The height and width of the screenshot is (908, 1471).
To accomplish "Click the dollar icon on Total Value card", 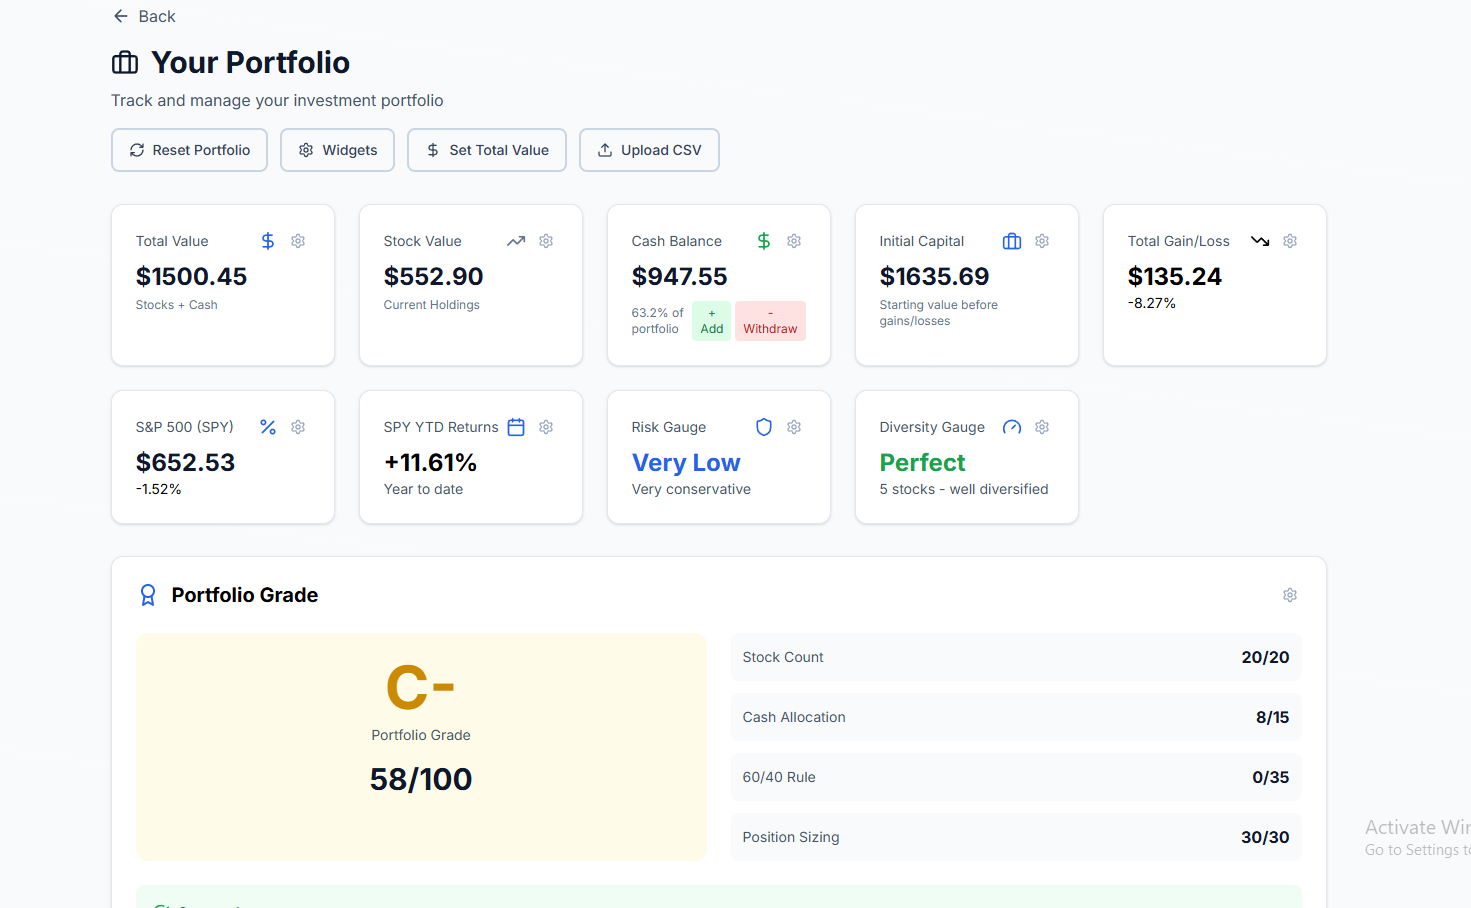I will point(266,241).
